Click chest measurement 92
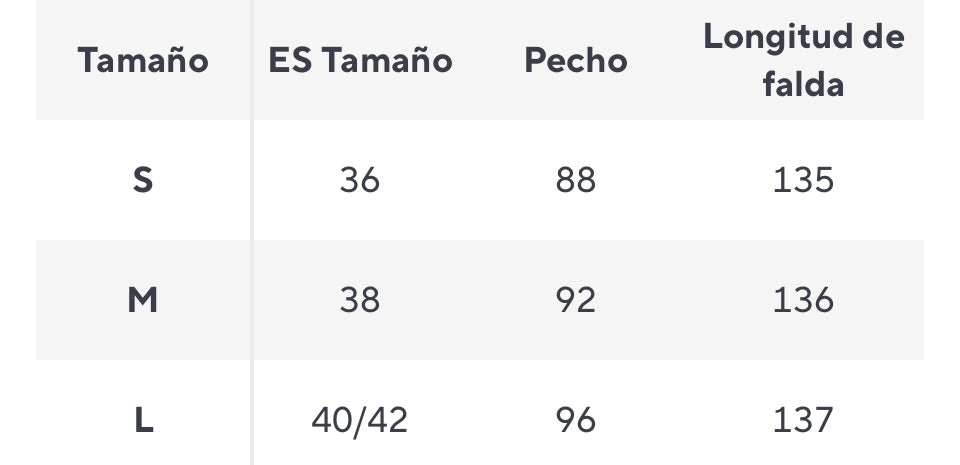 coord(576,300)
